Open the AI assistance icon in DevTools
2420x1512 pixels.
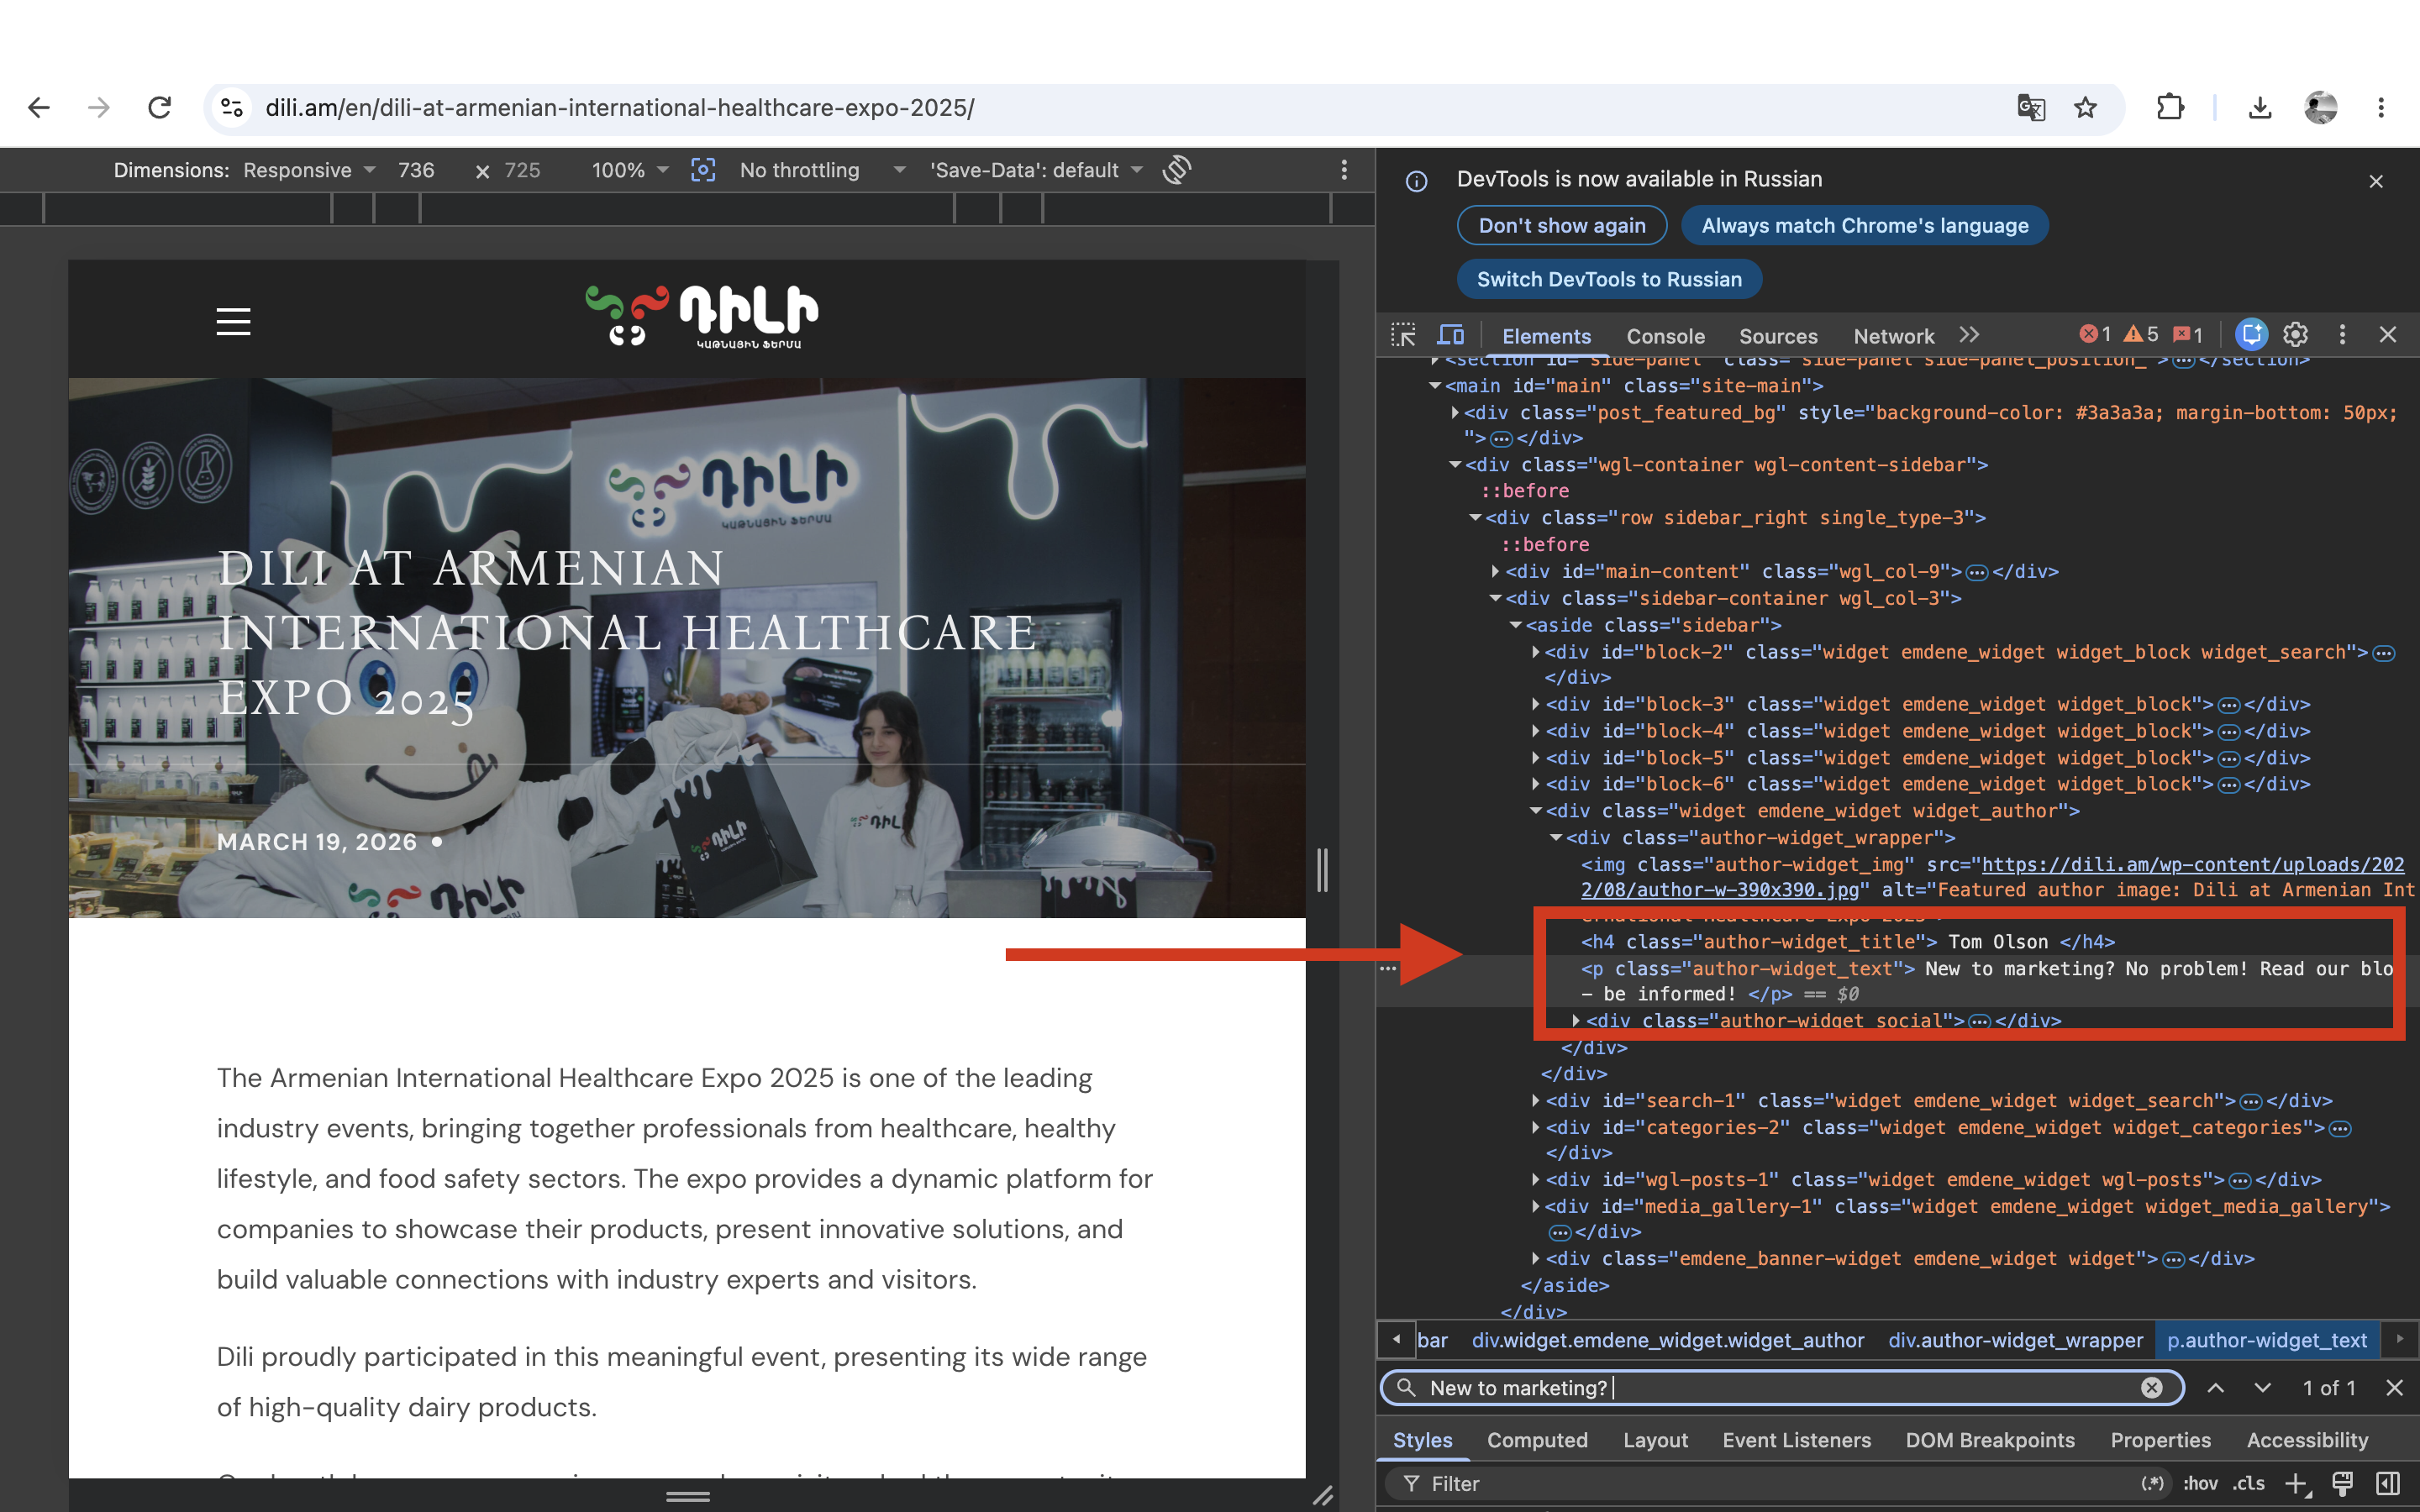[x=2252, y=335]
